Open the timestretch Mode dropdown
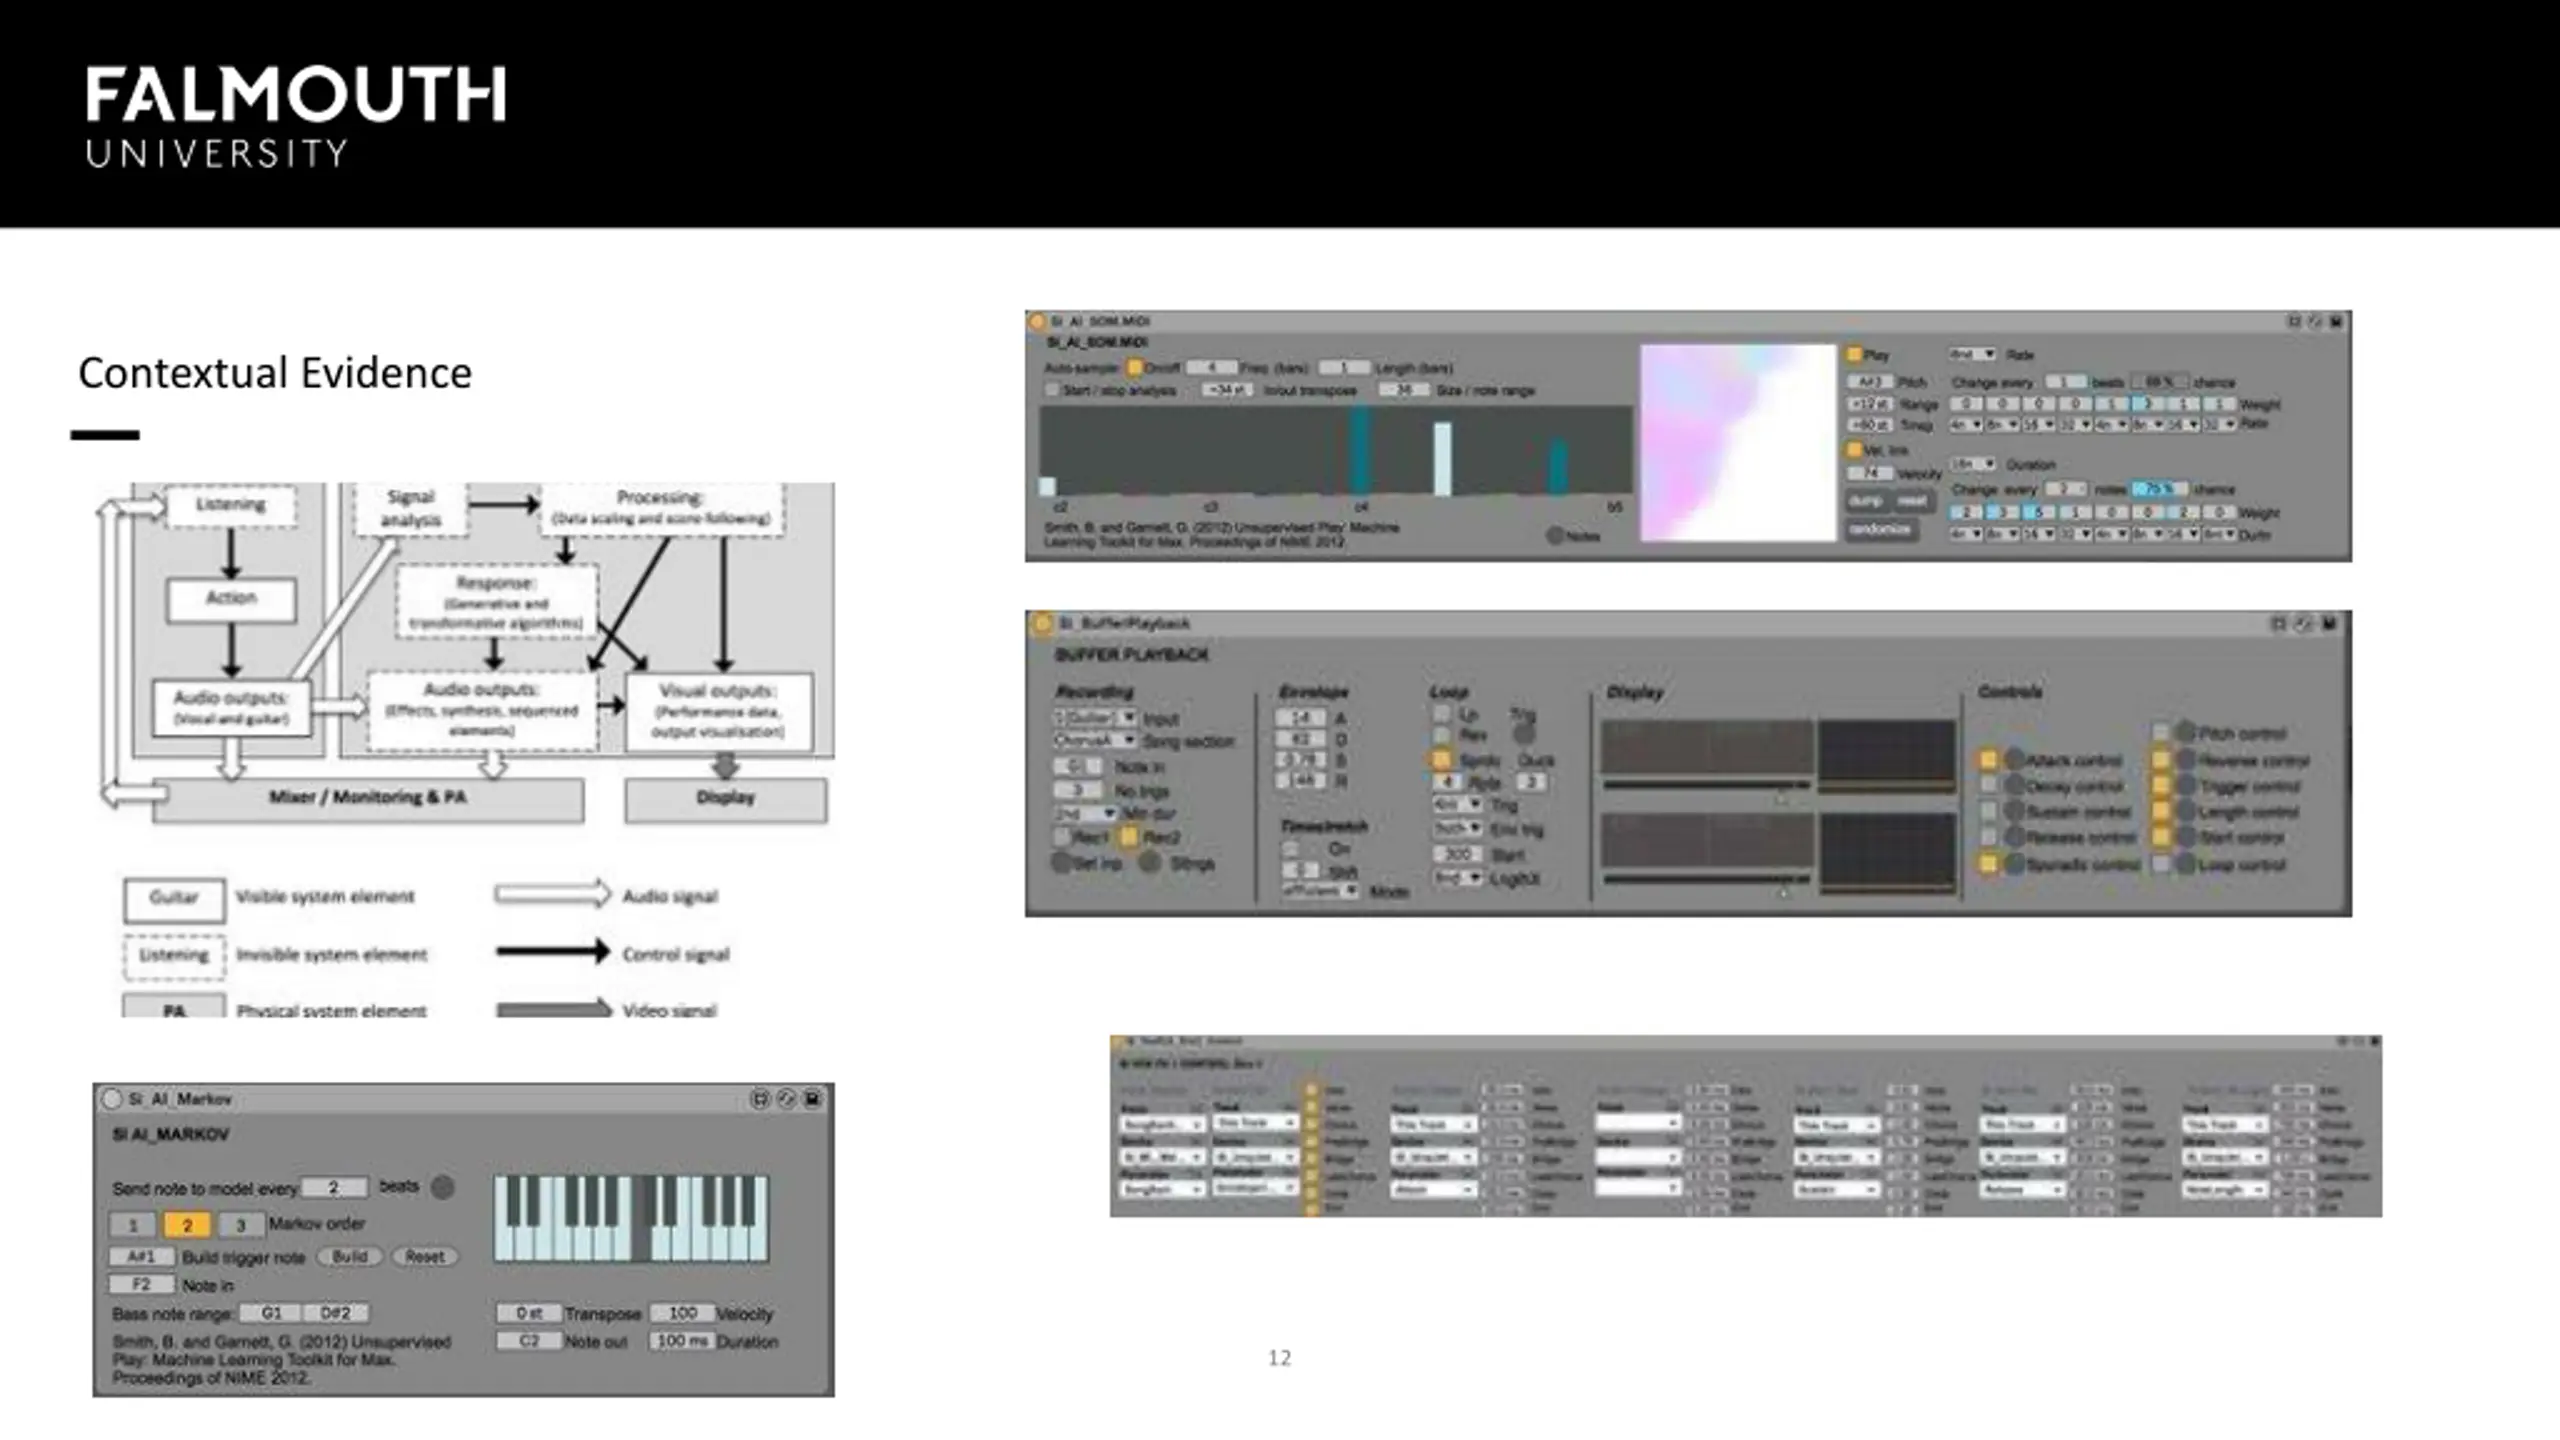This screenshot has height=1440, width=2560. coord(1322,889)
